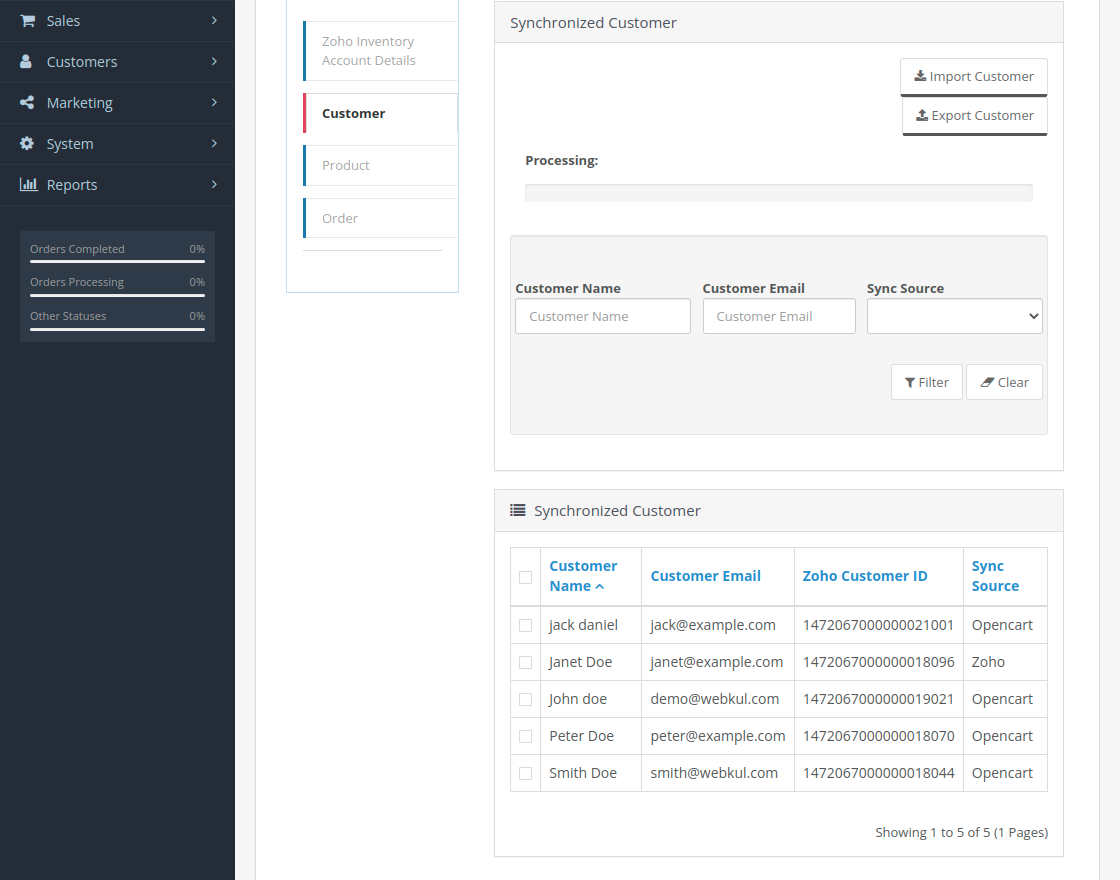Screen dimensions: 1120x880
Task: Switch to the Product tab
Action: [344, 165]
